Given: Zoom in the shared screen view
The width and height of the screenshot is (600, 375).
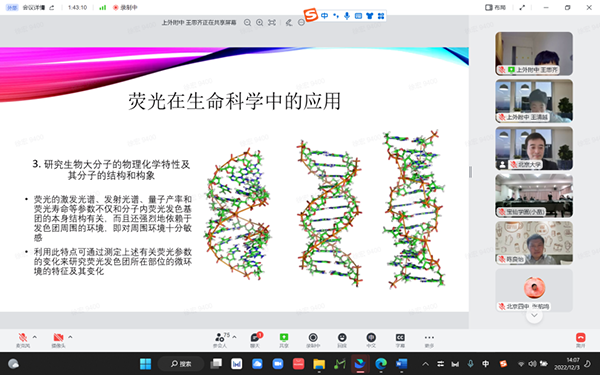Looking at the screenshot, I should point(259,23).
